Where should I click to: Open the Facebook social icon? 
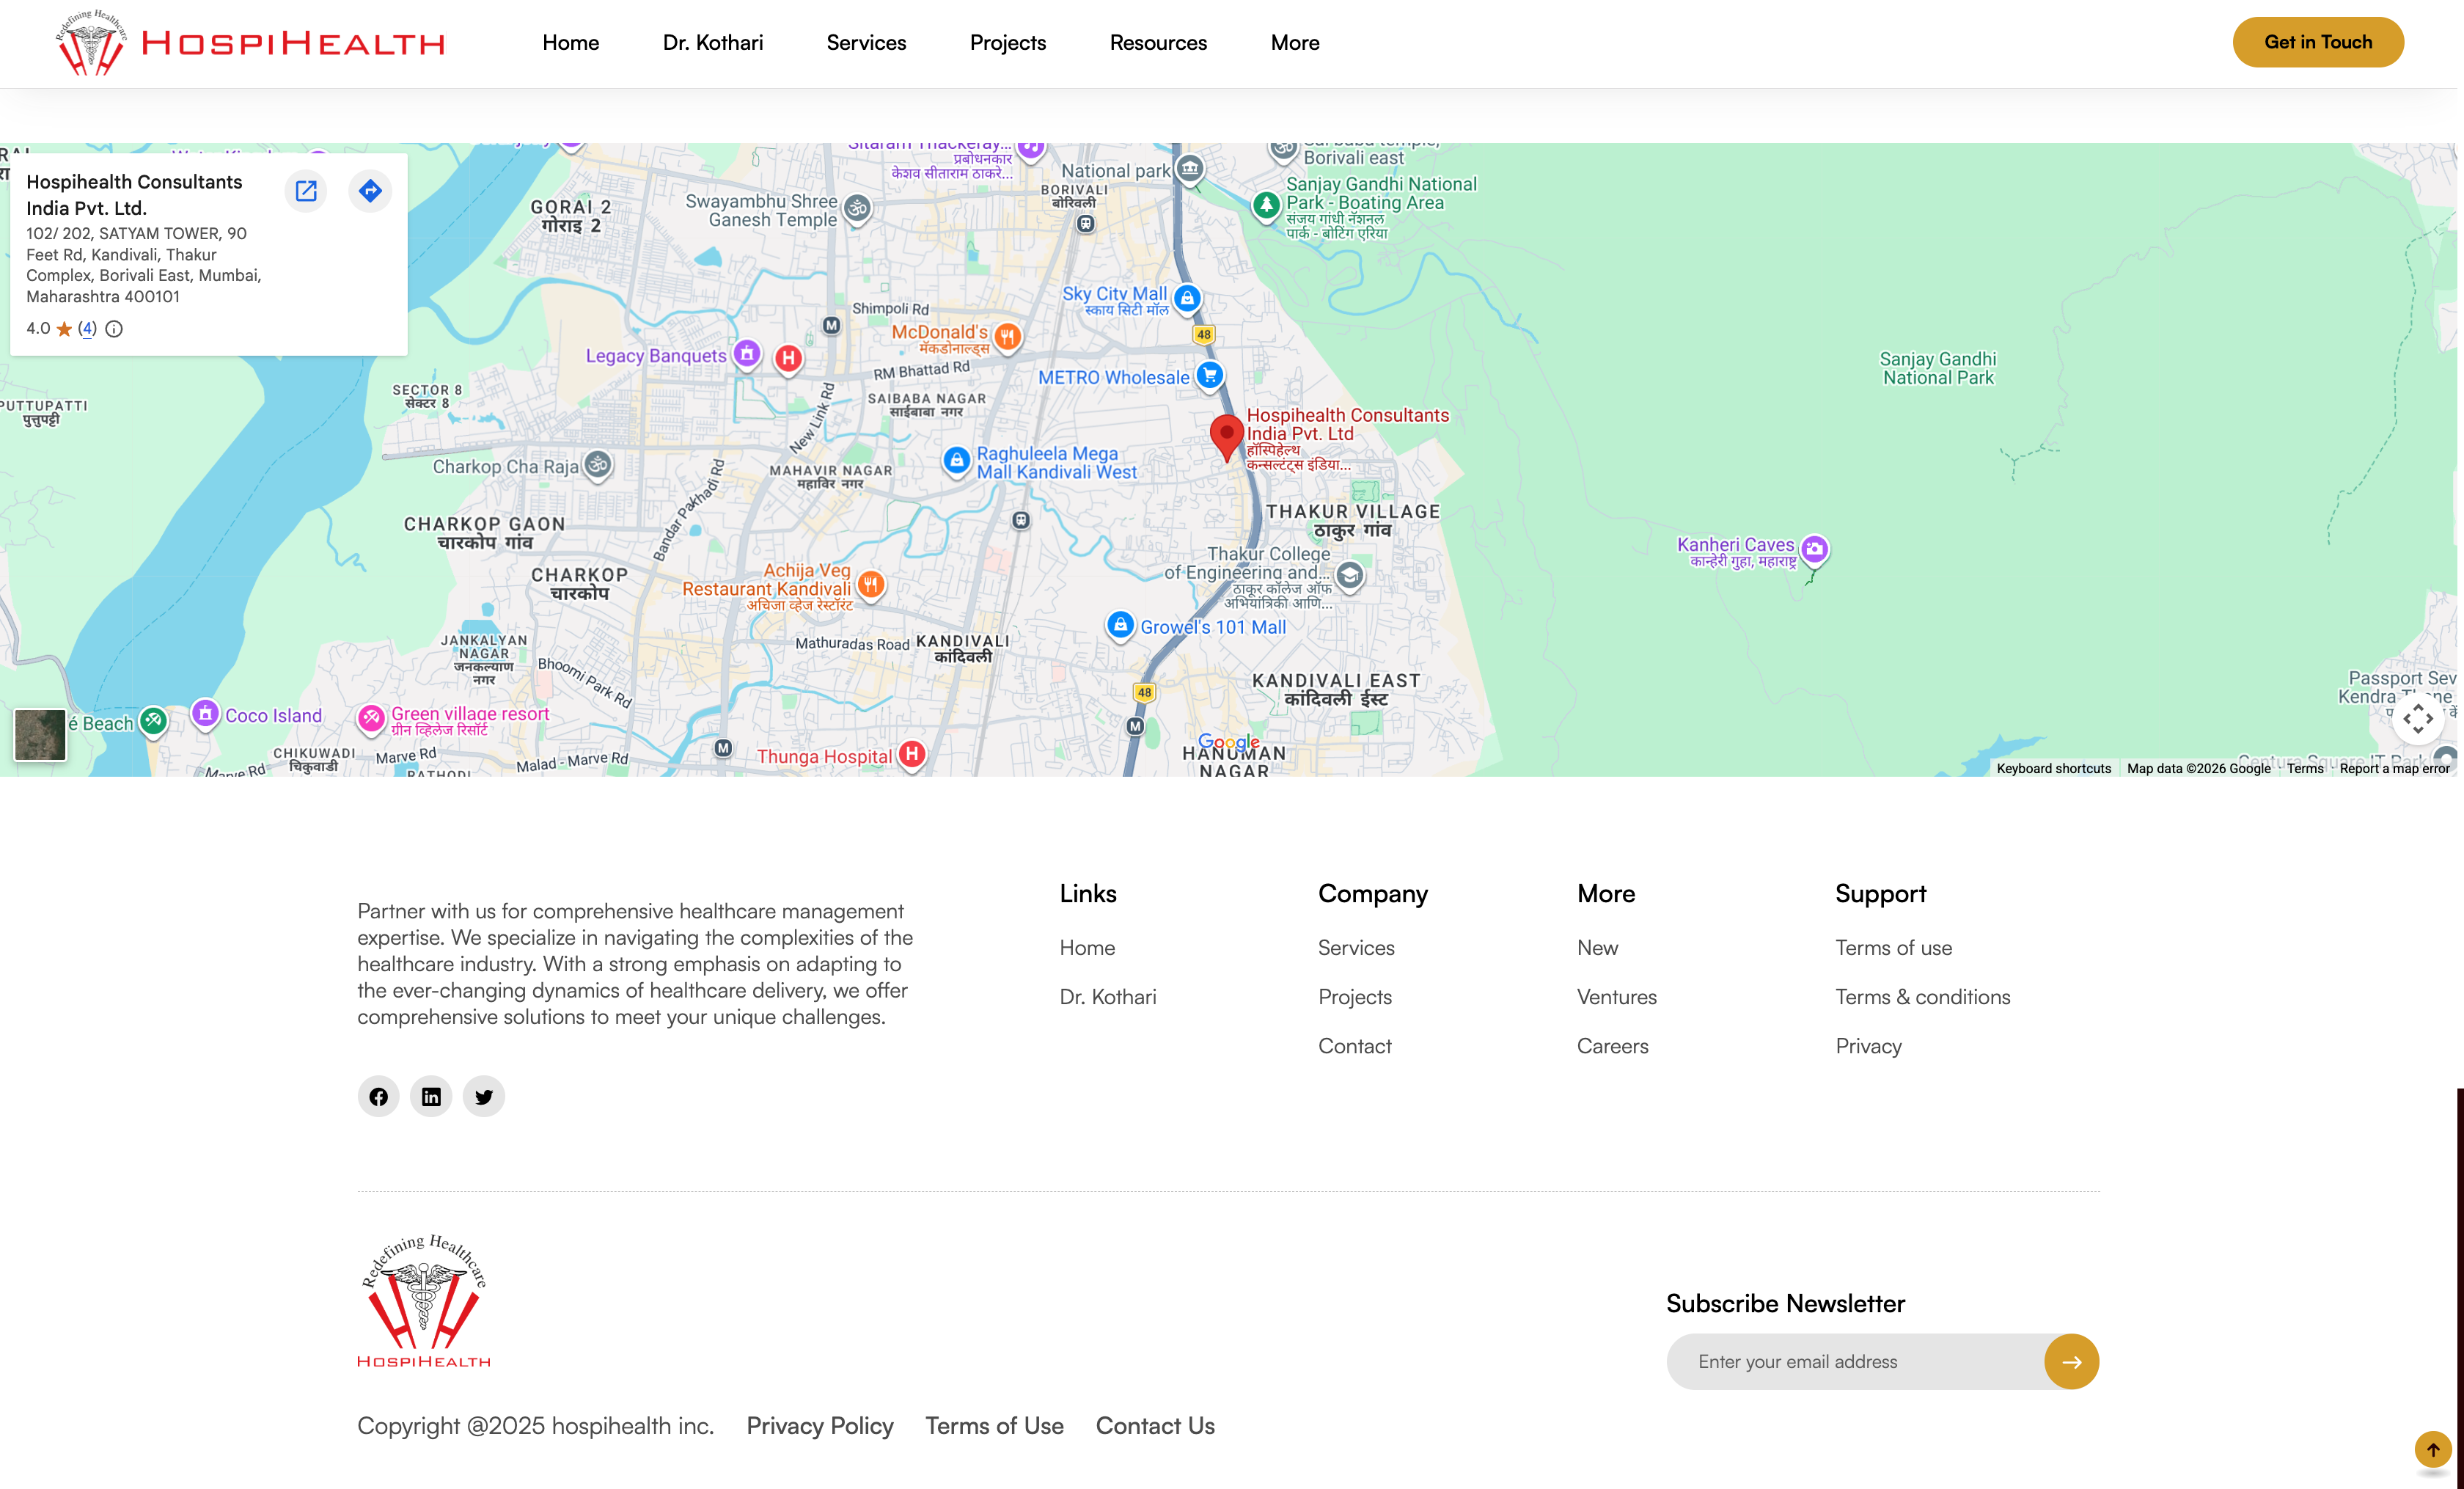click(378, 1097)
